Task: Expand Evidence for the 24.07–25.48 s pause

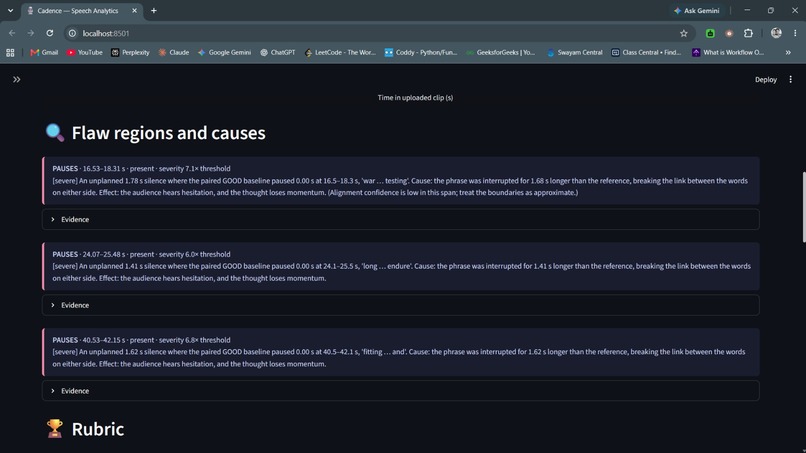Action: click(400, 305)
